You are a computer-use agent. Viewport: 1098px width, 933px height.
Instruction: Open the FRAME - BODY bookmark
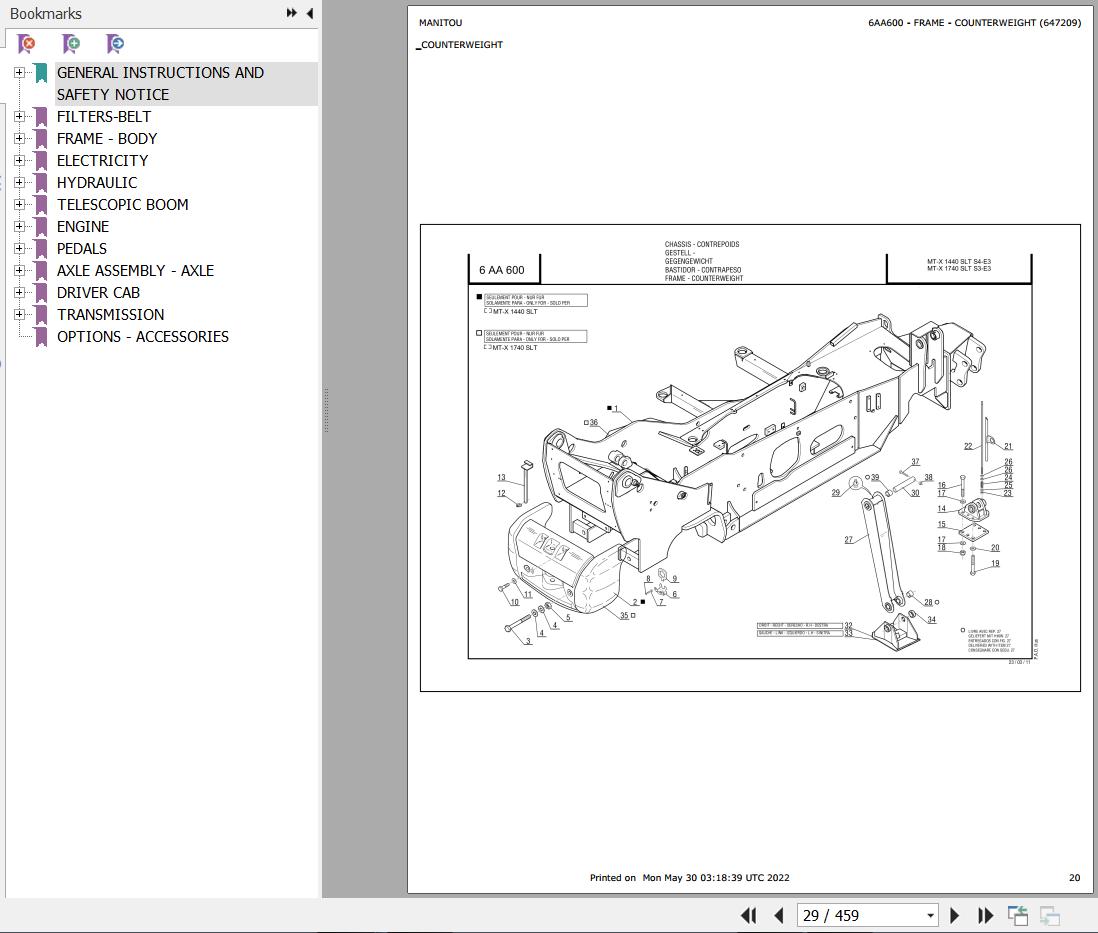click(x=107, y=139)
